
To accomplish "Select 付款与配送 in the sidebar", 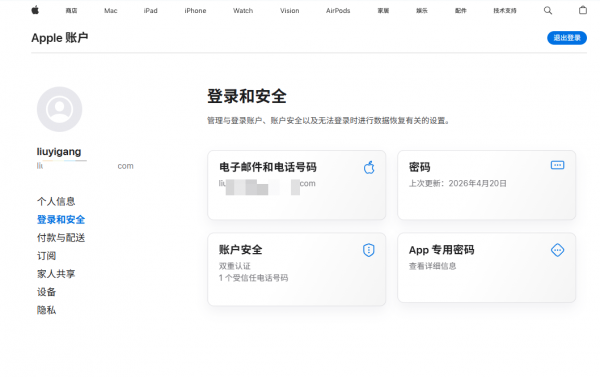I will (61, 238).
